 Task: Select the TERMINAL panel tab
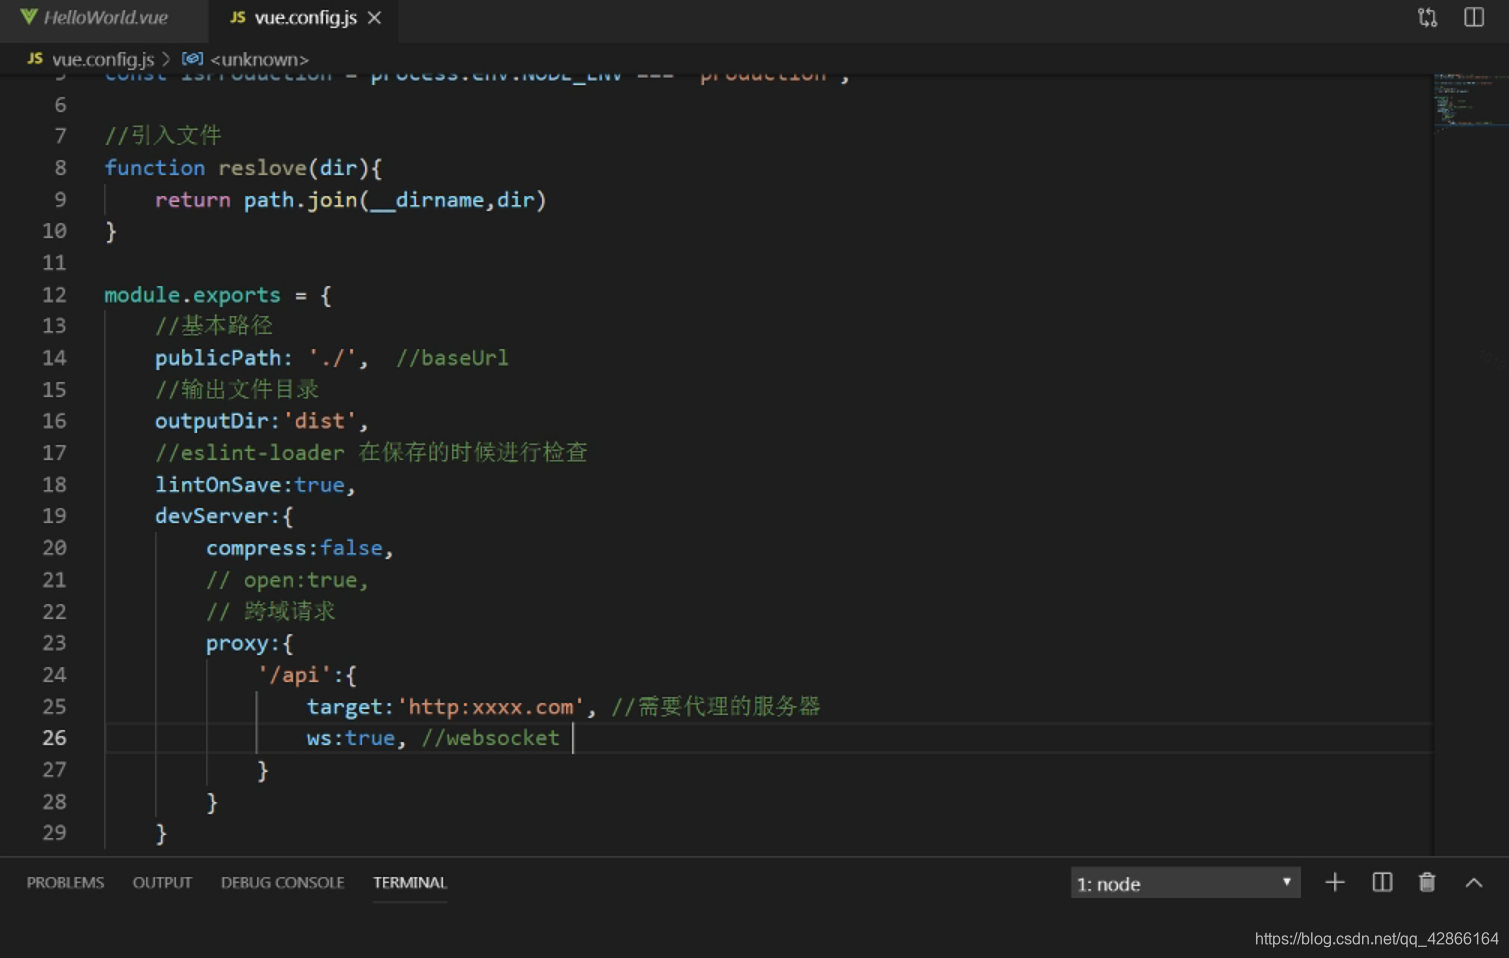(x=409, y=882)
